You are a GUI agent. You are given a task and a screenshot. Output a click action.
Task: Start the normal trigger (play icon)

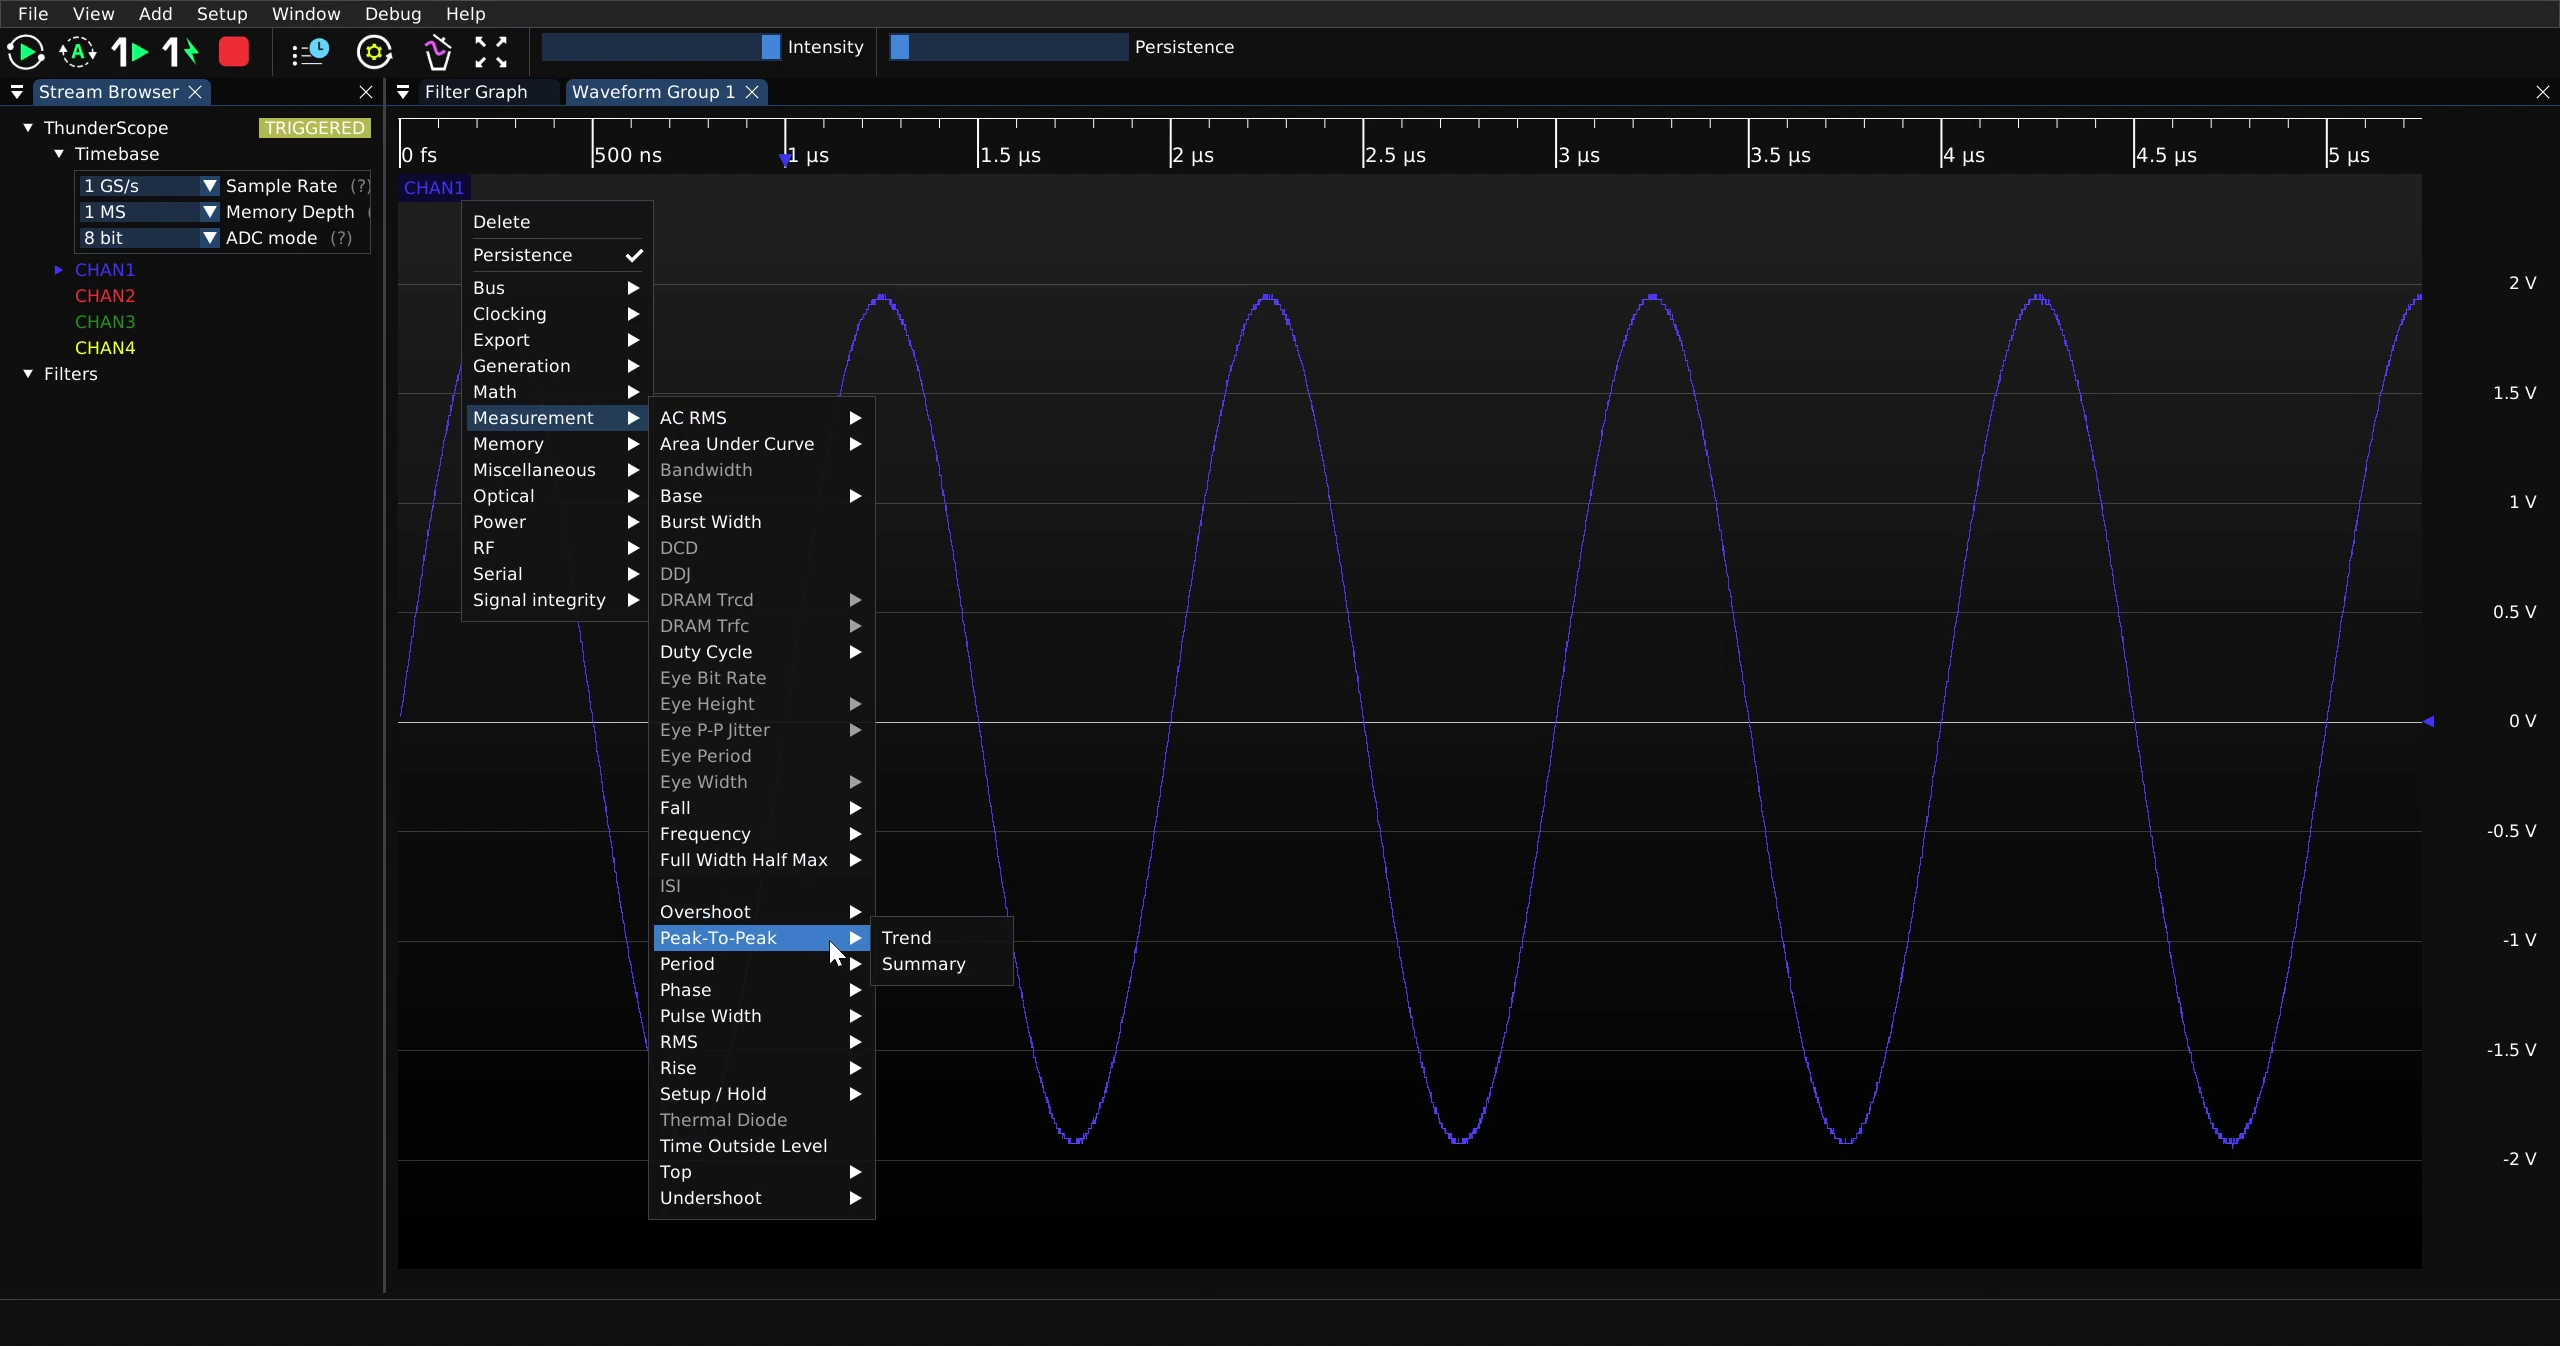click(x=26, y=52)
